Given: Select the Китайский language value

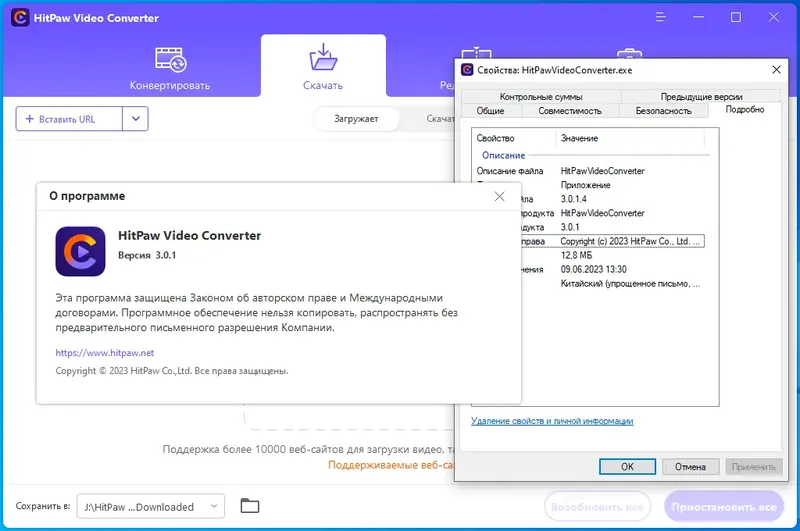Looking at the screenshot, I should click(630, 284).
